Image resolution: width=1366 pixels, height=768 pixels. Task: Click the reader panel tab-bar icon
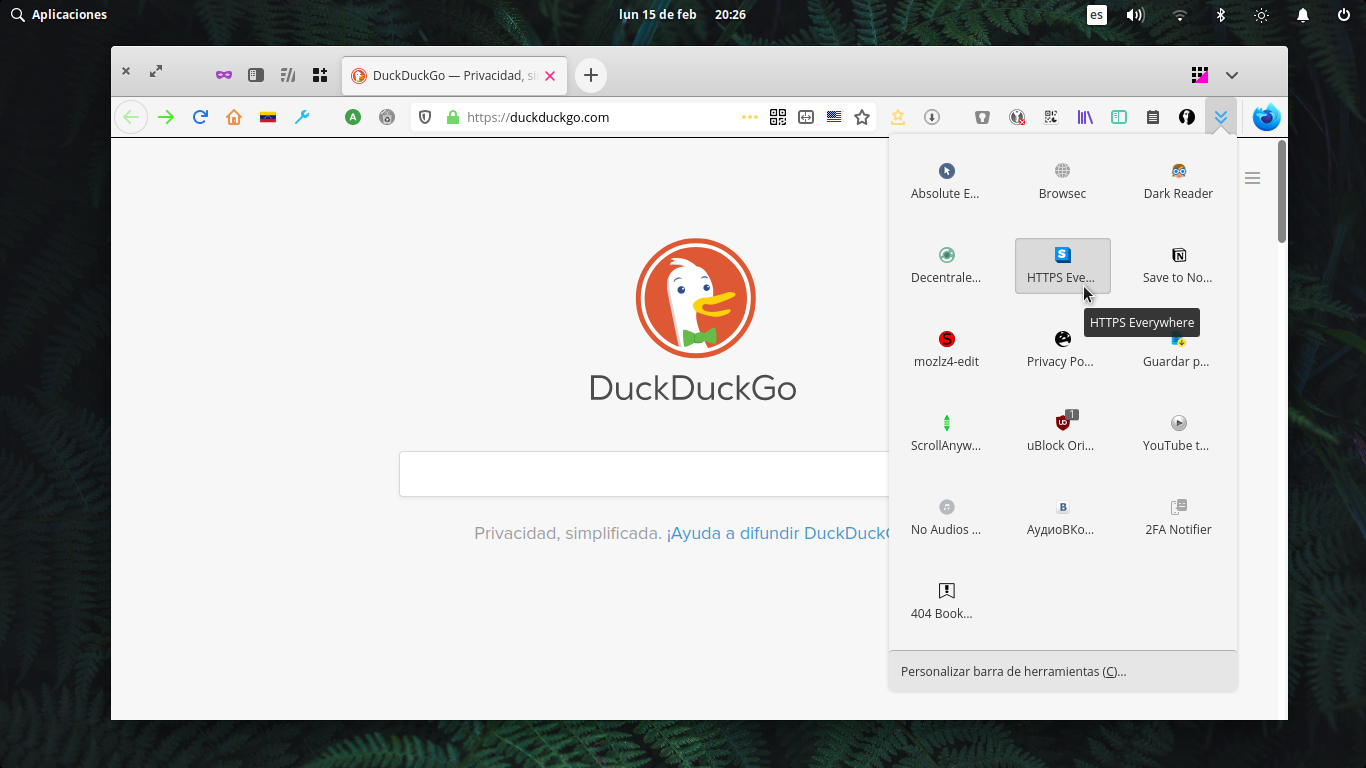256,75
